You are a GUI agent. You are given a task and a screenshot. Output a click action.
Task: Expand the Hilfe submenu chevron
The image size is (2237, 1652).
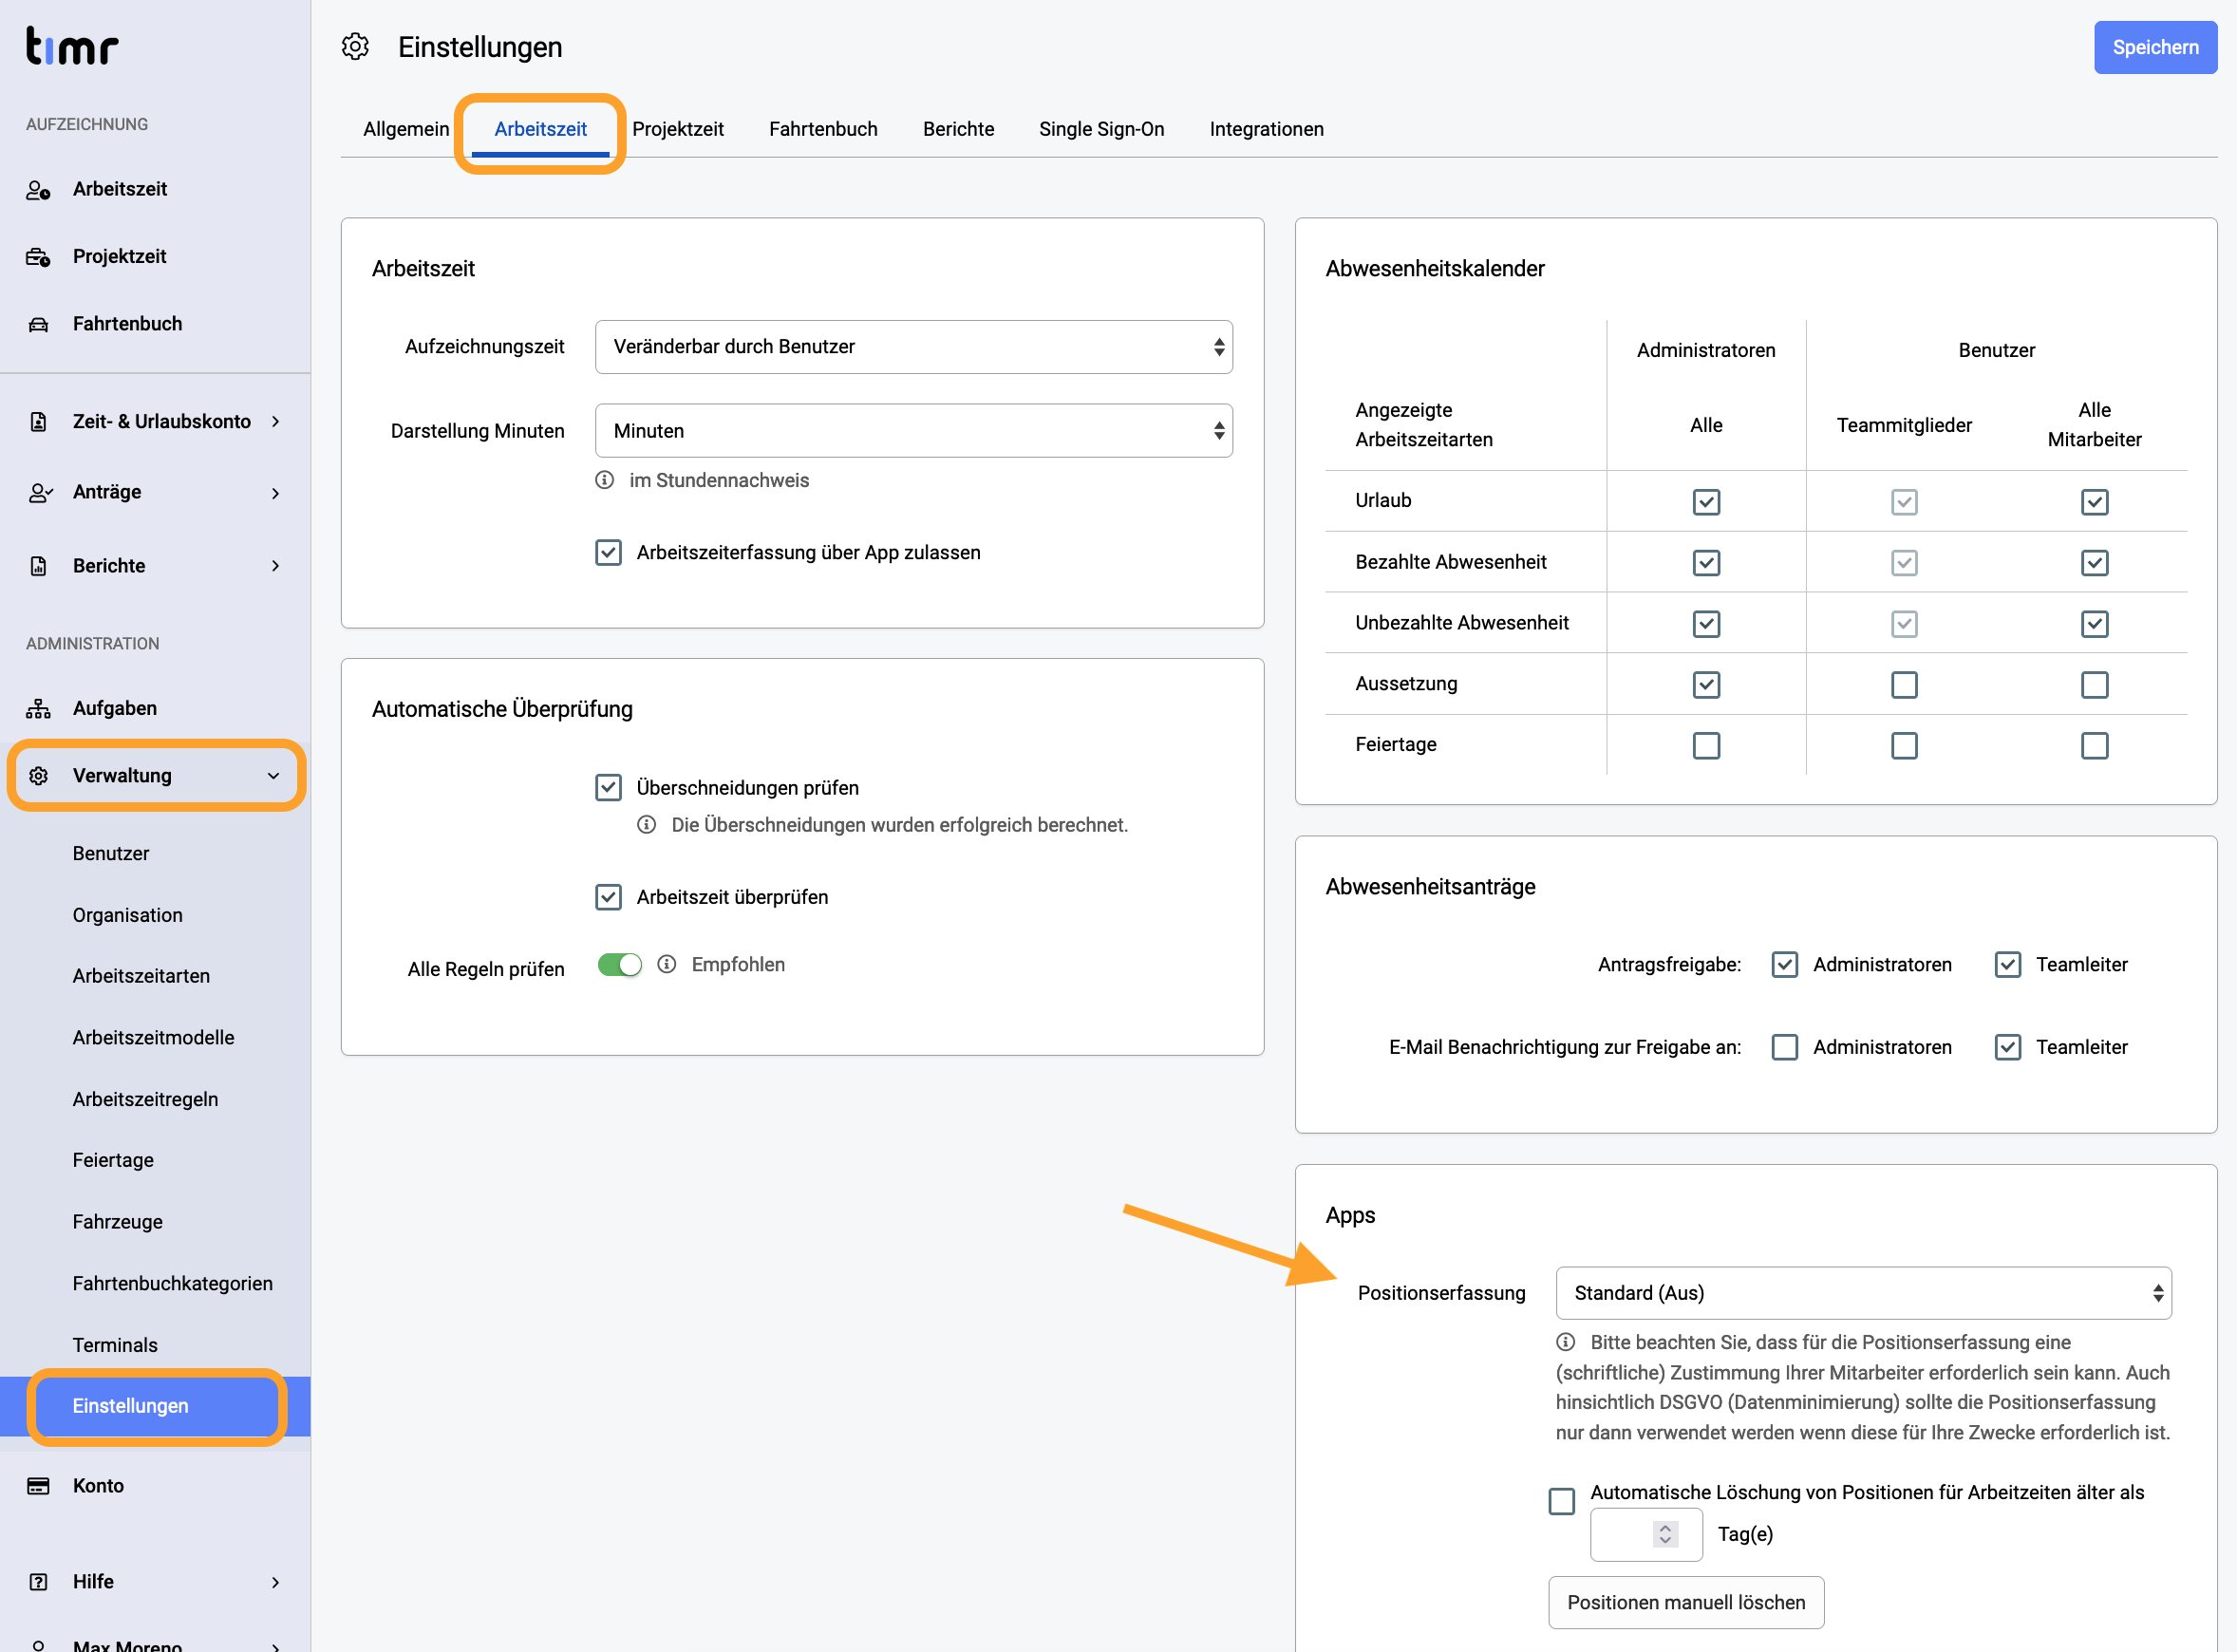(x=275, y=1582)
